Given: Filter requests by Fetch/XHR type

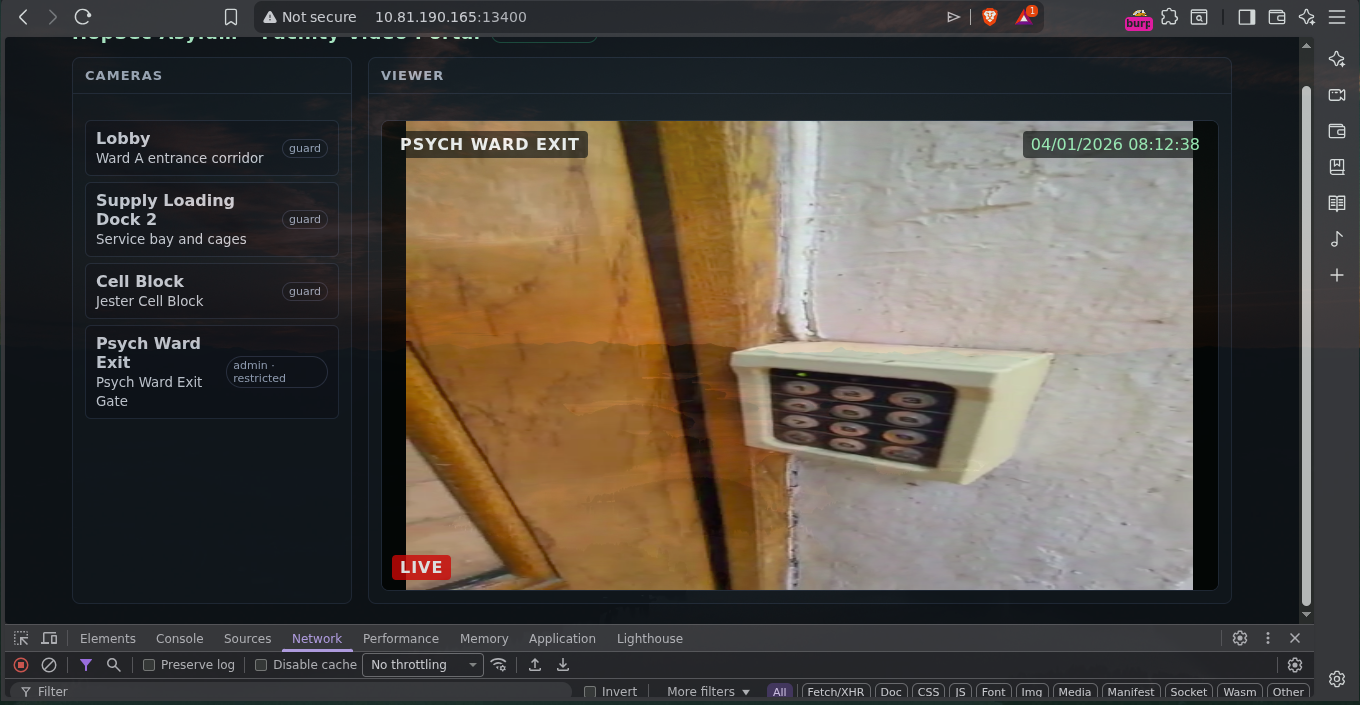Looking at the screenshot, I should point(835,692).
